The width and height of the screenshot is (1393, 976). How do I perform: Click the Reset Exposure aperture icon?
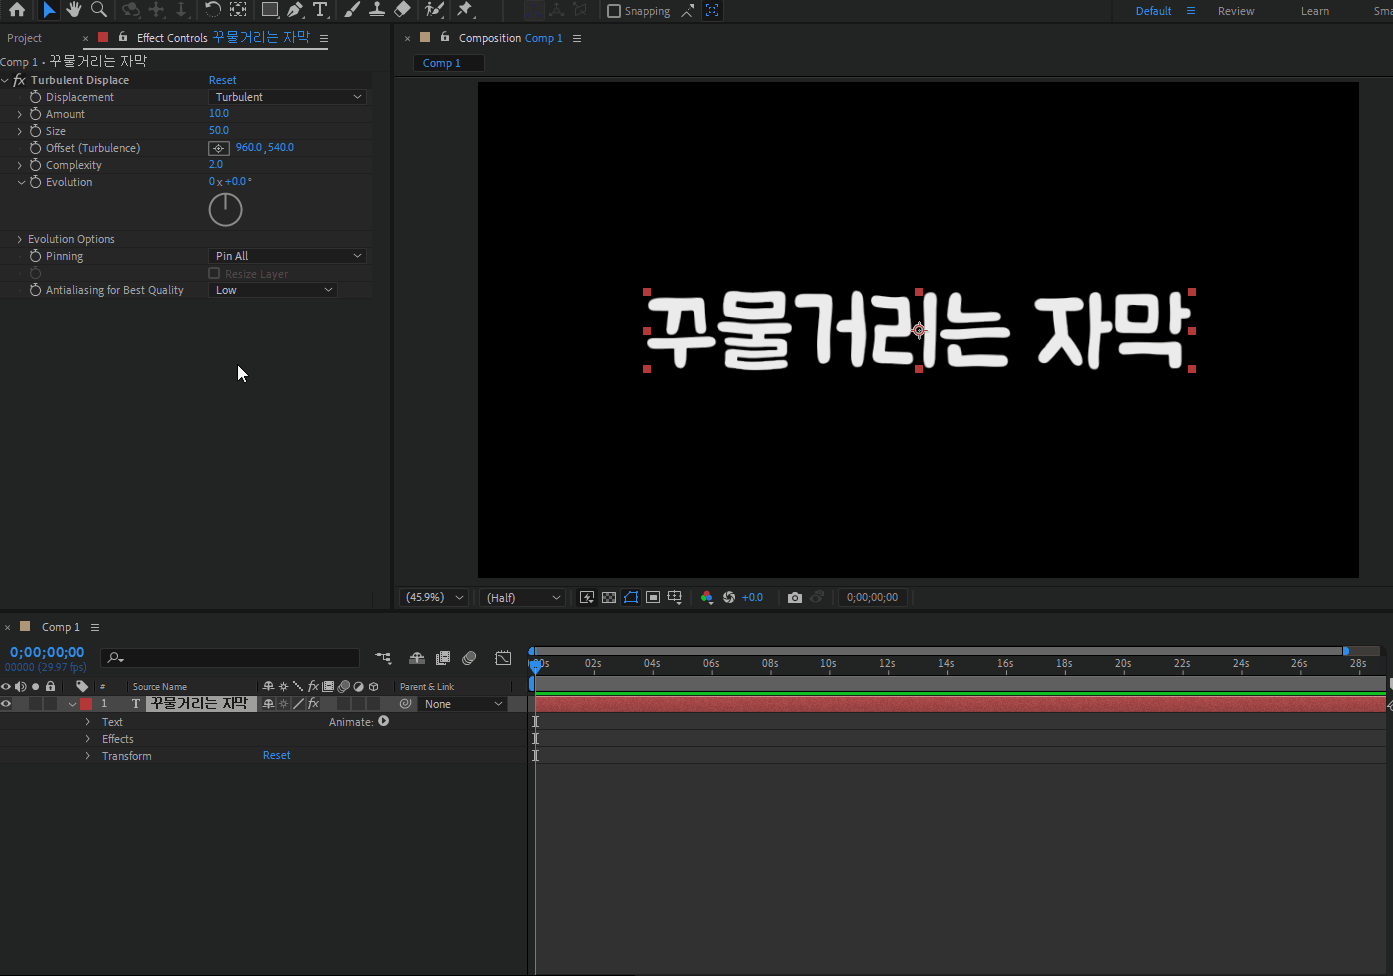coord(729,597)
